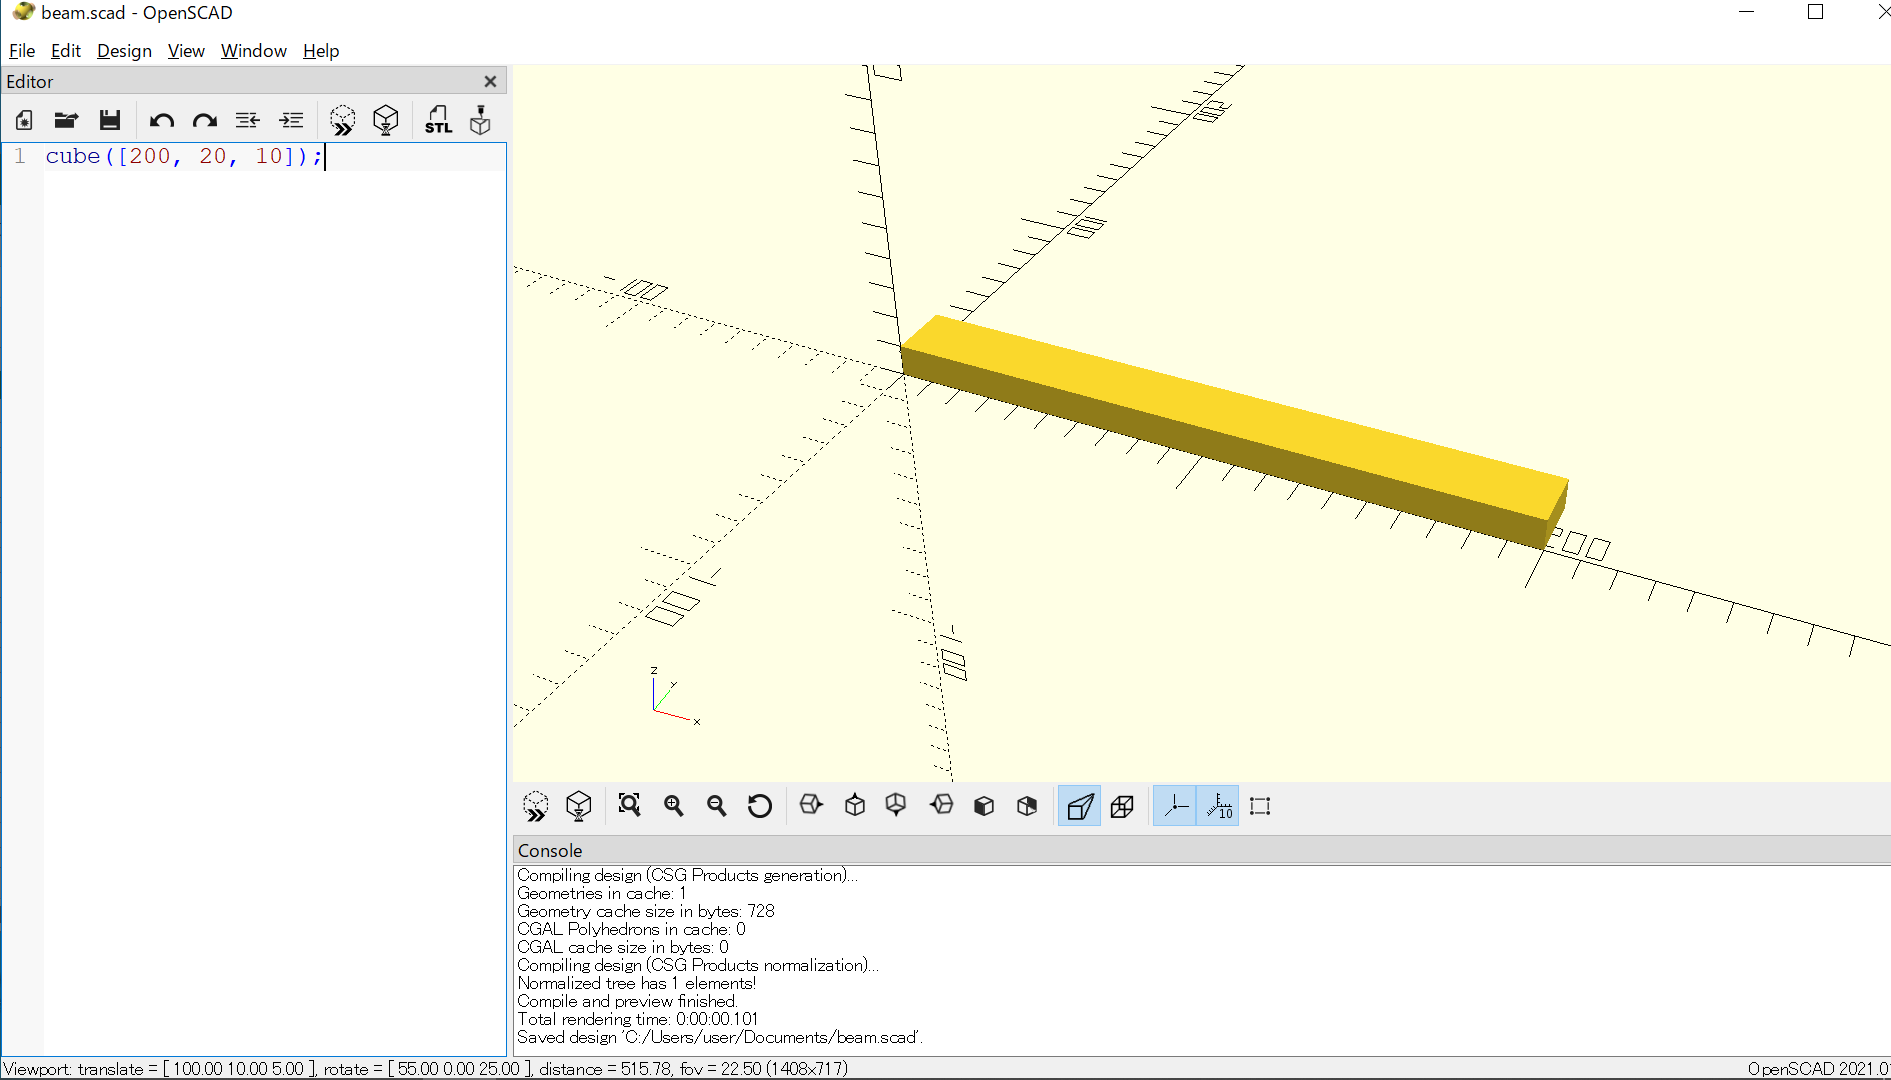The image size is (1891, 1080).
Task: Click 'Geometries in cache: 1' console line
Action: point(601,894)
